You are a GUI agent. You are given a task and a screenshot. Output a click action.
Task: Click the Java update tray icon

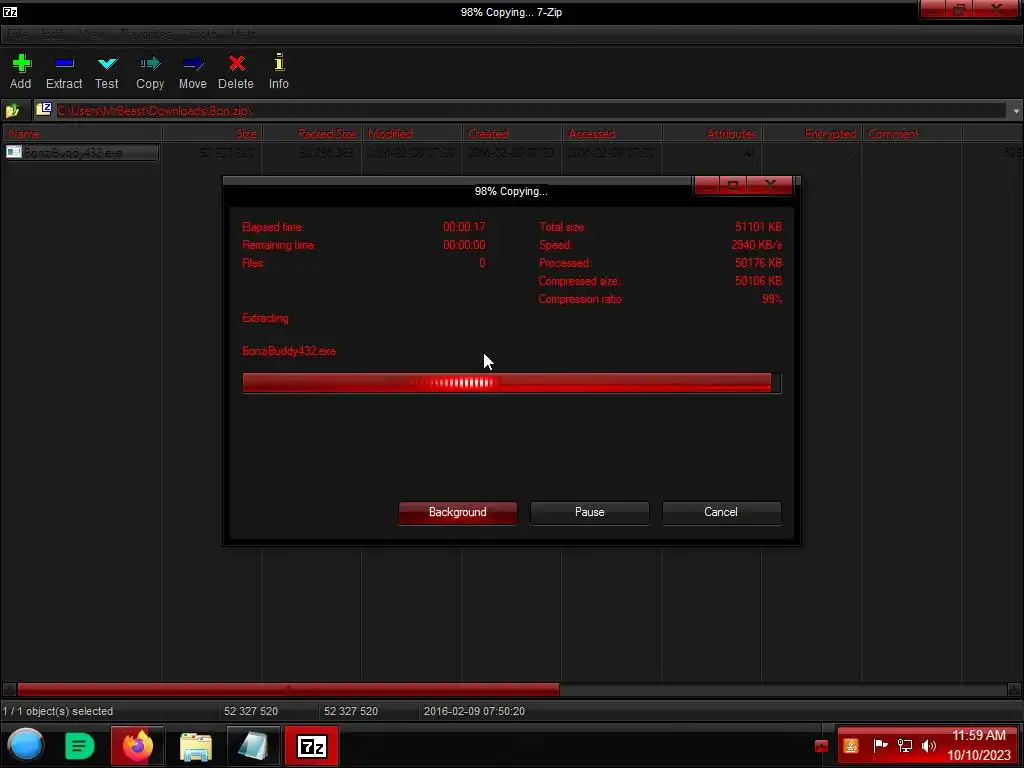[x=851, y=746]
